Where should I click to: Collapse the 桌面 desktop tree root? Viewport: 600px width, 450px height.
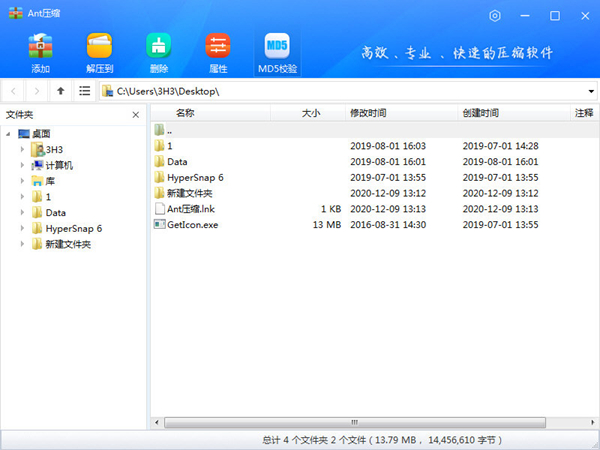(9, 133)
